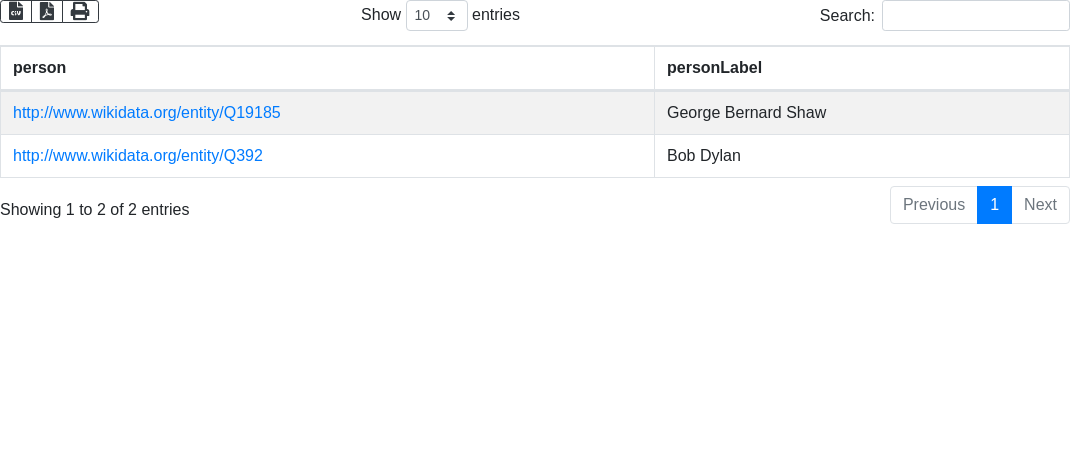Image resolution: width=1070 pixels, height=450 pixels.
Task: Sort by the person column header
Action: (x=40, y=68)
